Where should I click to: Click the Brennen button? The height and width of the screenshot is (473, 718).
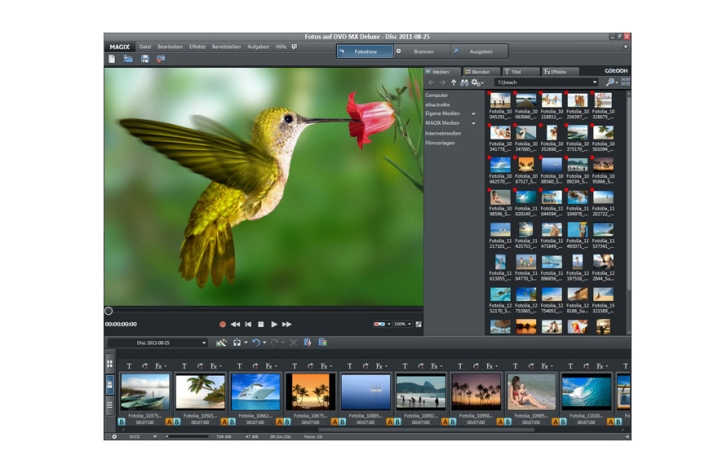click(423, 50)
